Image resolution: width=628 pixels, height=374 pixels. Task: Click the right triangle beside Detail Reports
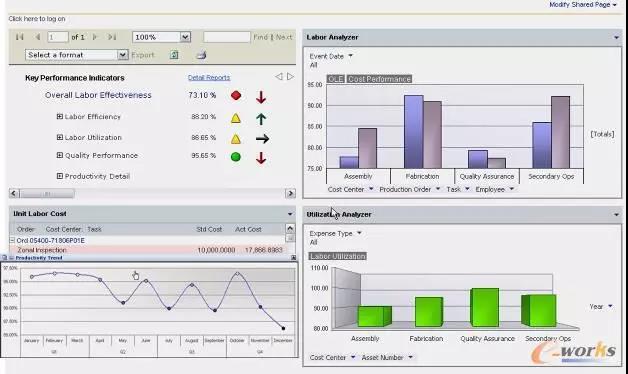(x=290, y=76)
